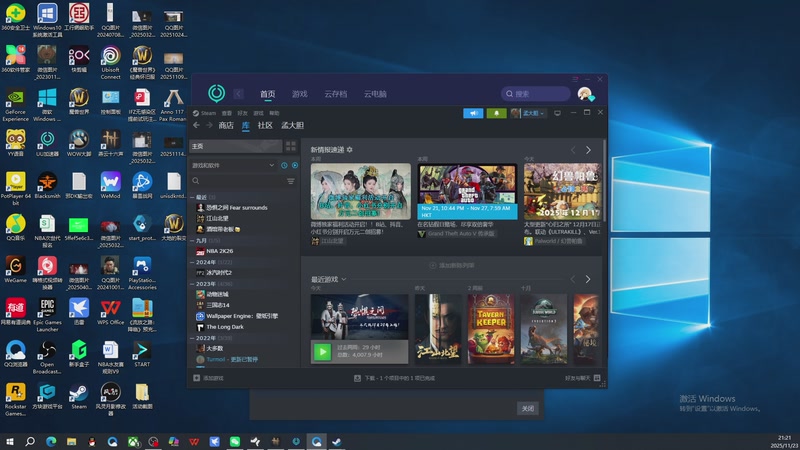800x450 pixels.
Task: Open downloads icon in Steam bottom bar
Action: (357, 378)
